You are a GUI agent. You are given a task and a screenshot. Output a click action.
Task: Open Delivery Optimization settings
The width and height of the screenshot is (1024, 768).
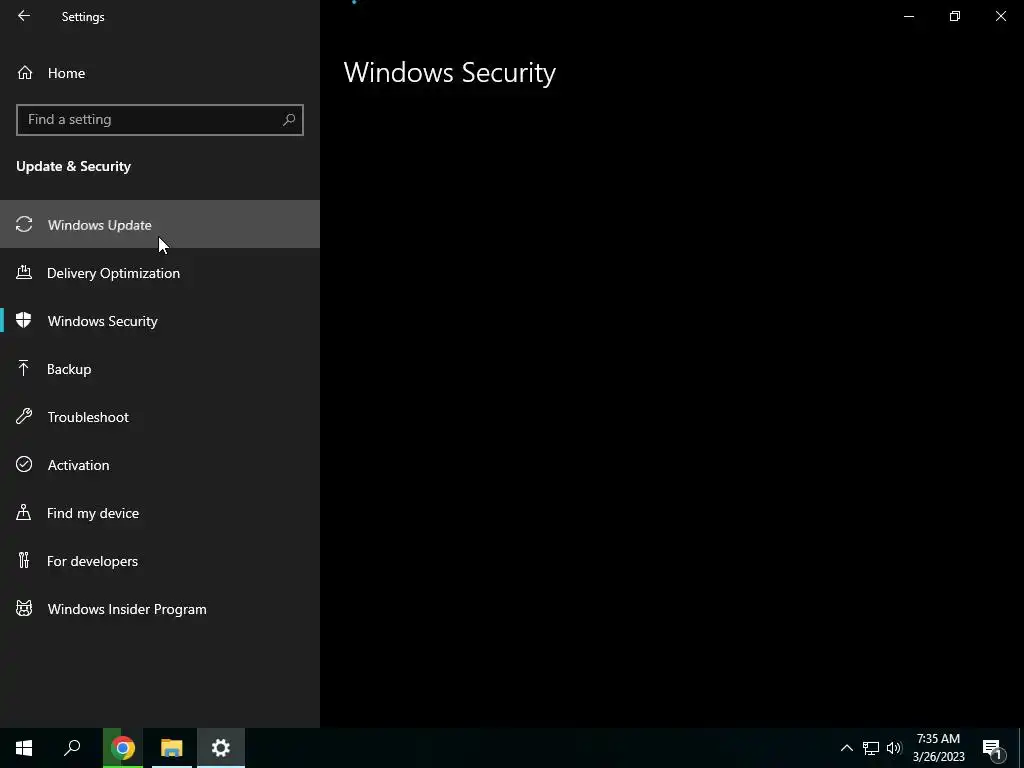click(x=160, y=273)
